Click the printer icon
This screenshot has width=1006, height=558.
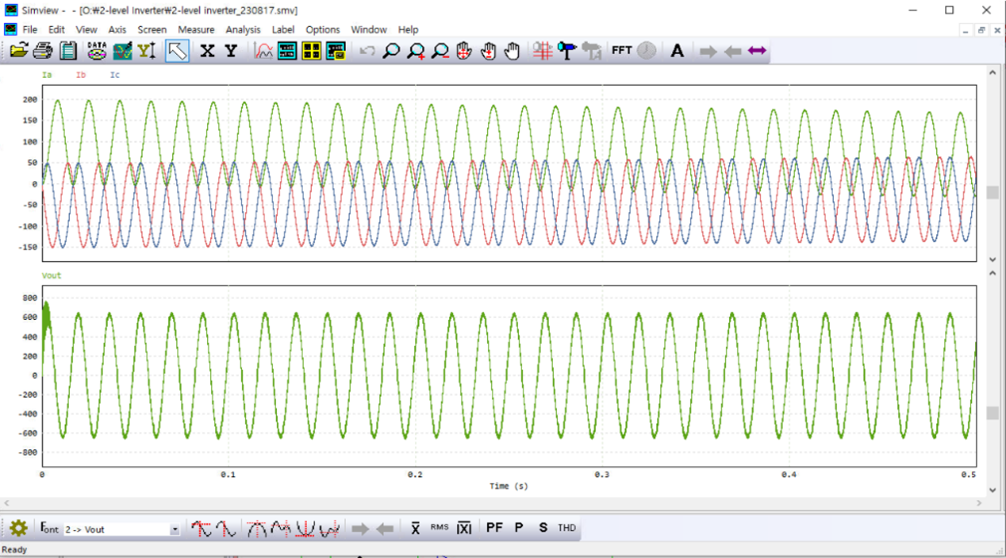43,50
